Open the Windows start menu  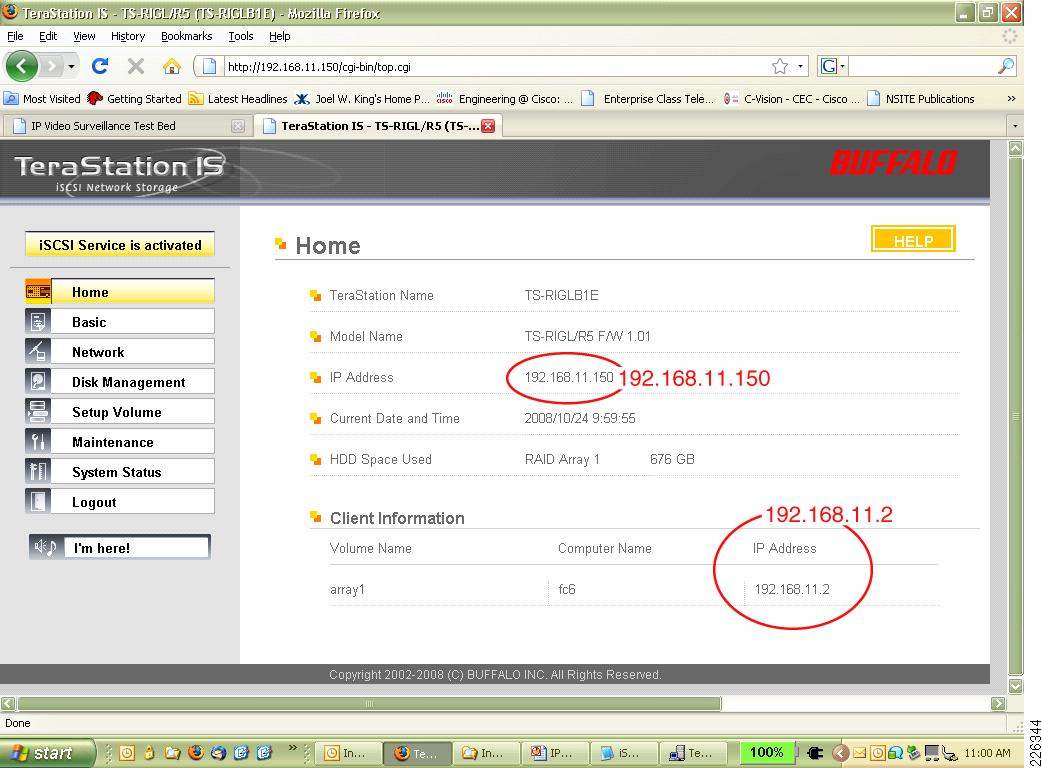pyautogui.click(x=47, y=753)
